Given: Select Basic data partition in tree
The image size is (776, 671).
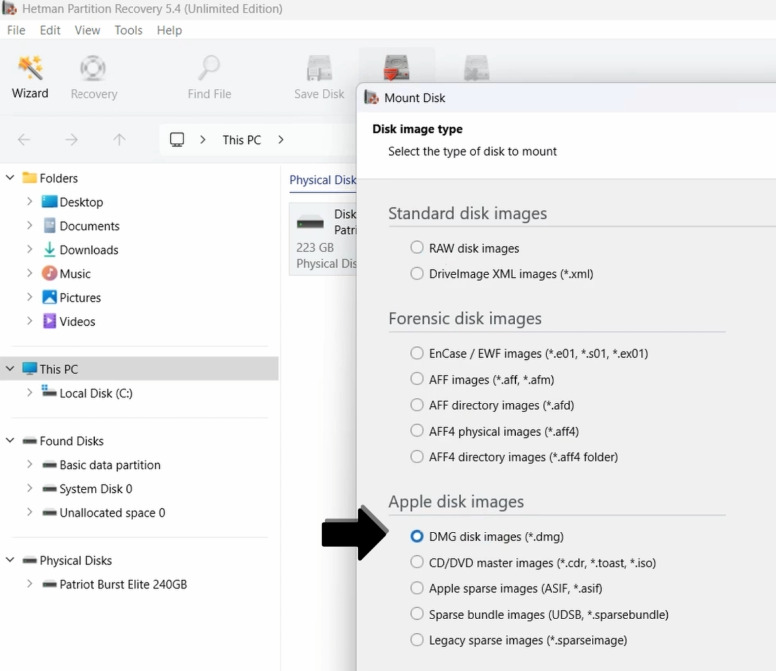Looking at the screenshot, I should coord(110,465).
